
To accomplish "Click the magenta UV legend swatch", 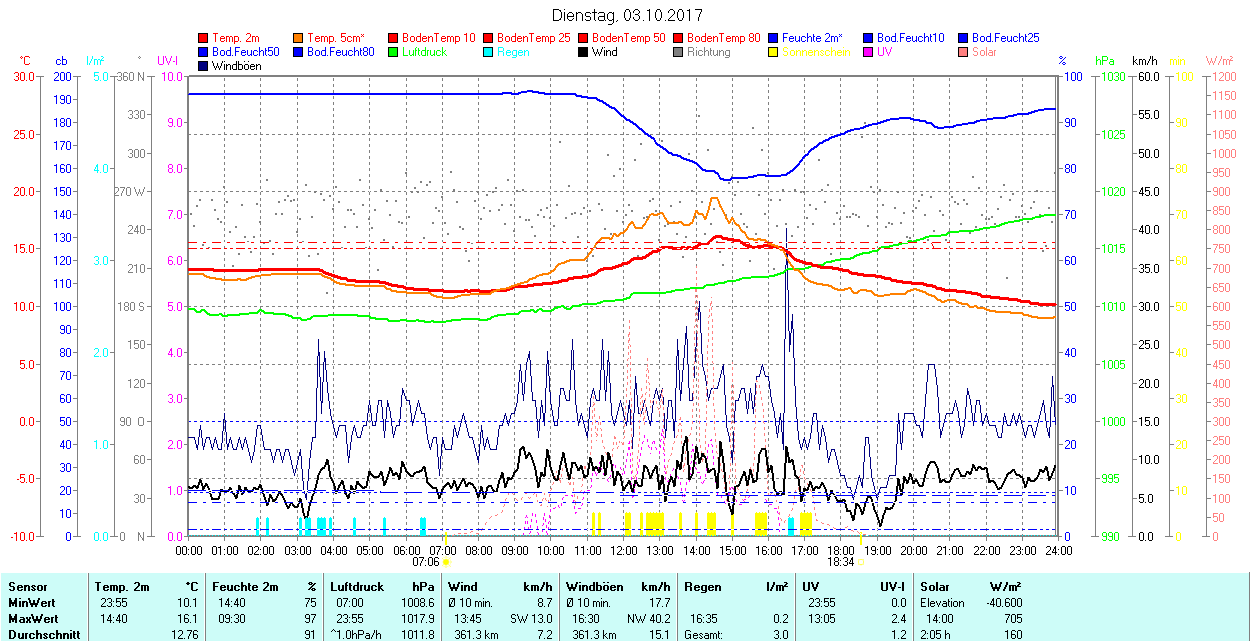I will point(869,52).
